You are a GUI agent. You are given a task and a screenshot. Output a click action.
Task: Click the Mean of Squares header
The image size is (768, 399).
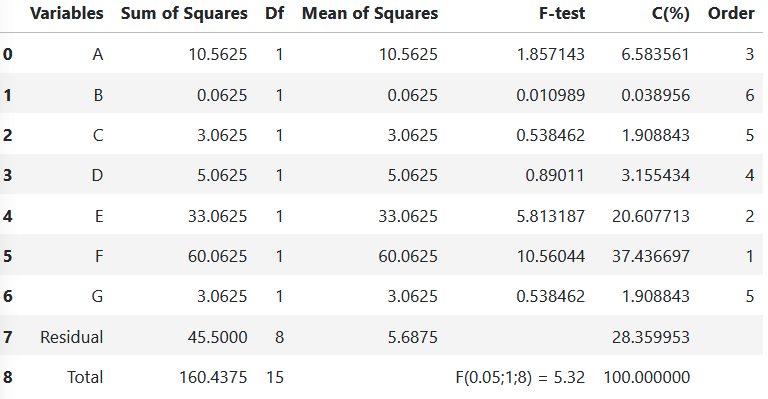click(x=370, y=14)
